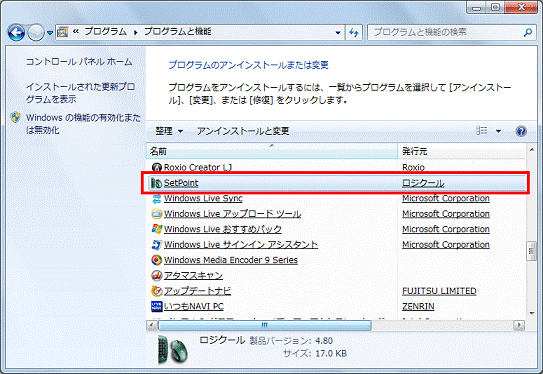Open コントロール パネル ホーム link
The width and height of the screenshot is (543, 374).
click(79, 62)
